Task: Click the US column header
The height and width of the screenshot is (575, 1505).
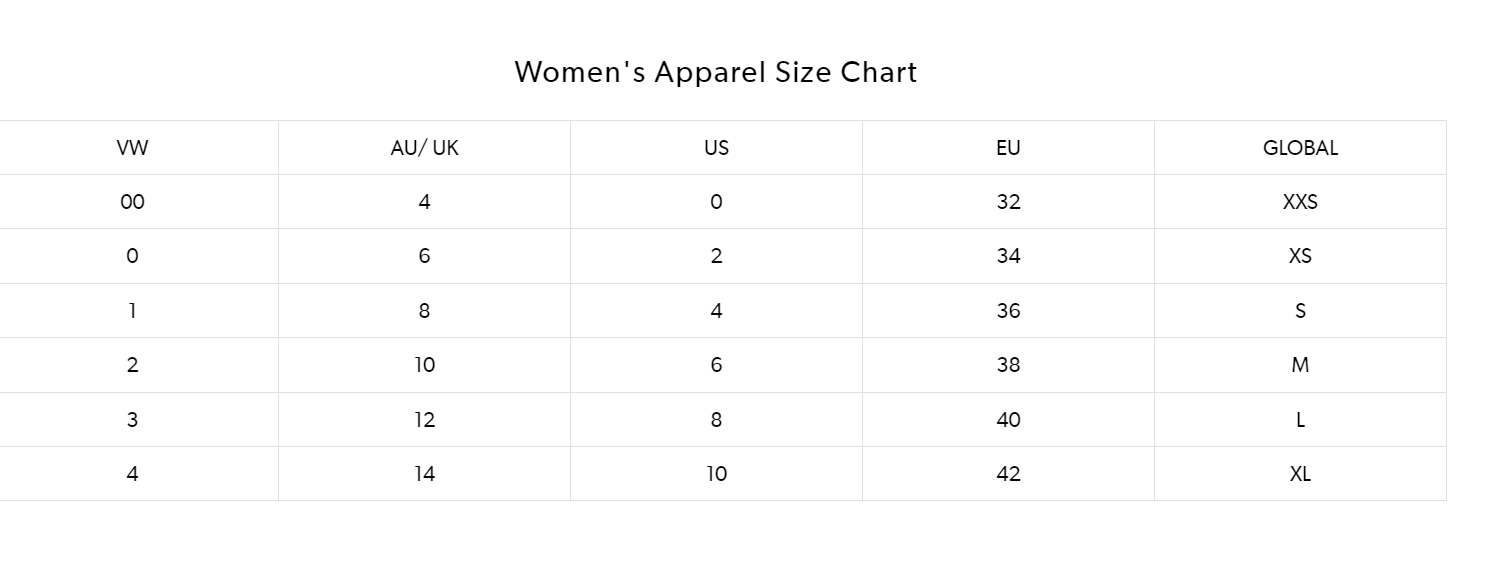Action: click(x=716, y=148)
